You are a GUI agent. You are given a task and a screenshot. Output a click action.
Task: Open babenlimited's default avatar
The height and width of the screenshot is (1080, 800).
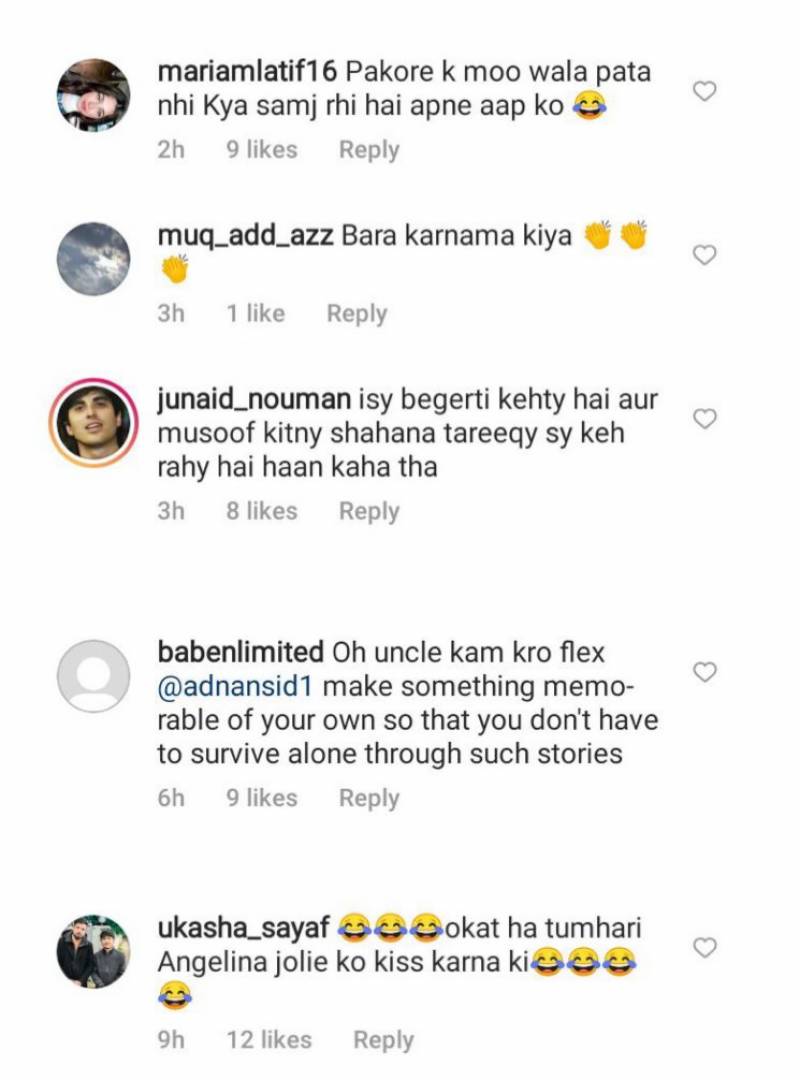point(93,675)
